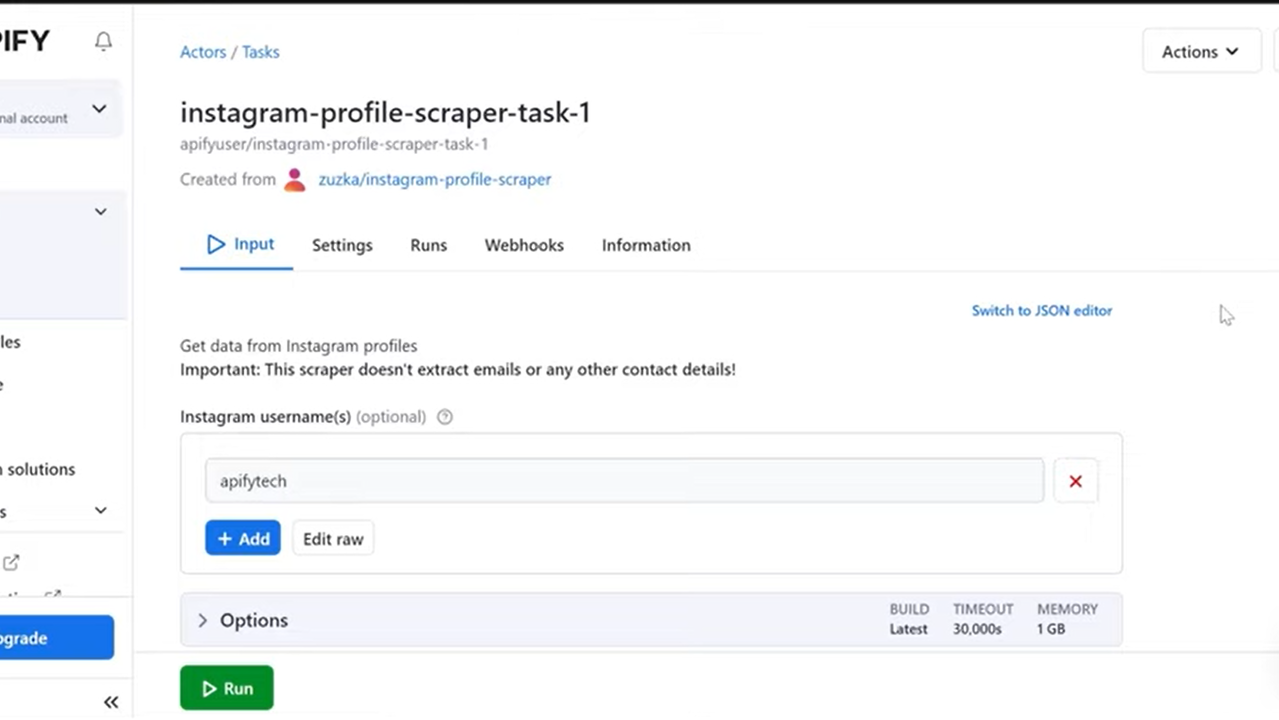Open the help tooltip beside Instagram username(s)
Screen dimensions: 1279x720
click(444, 417)
